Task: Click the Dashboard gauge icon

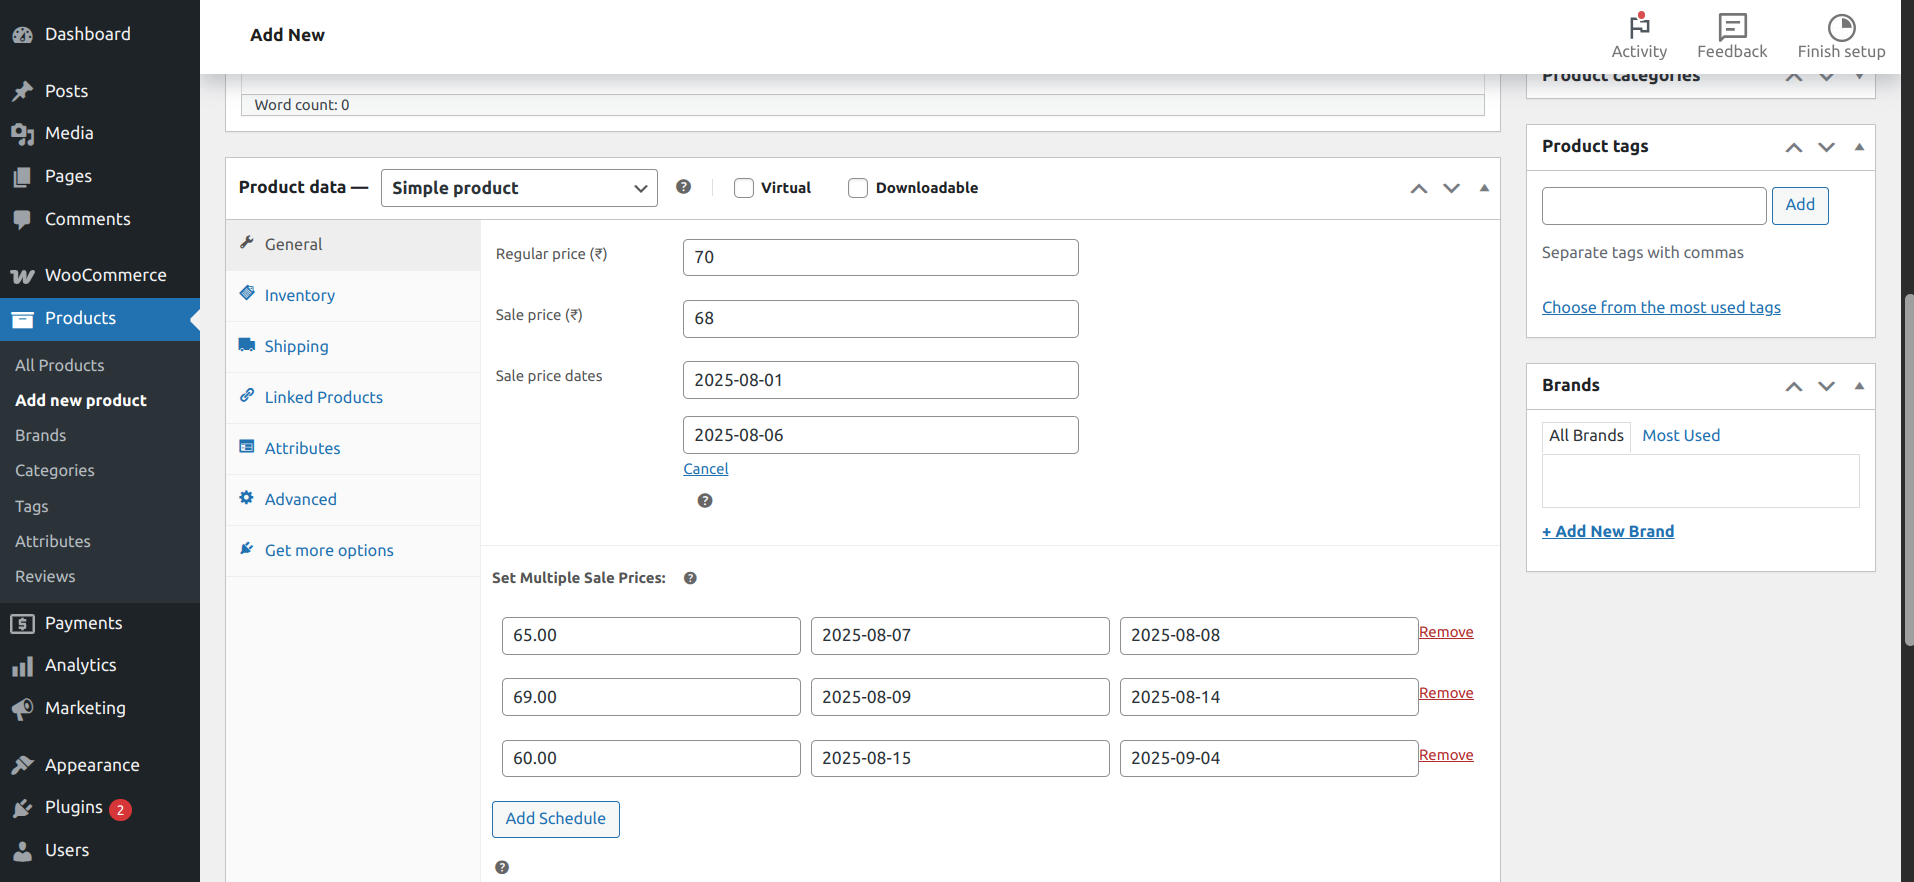Action: [x=23, y=35]
